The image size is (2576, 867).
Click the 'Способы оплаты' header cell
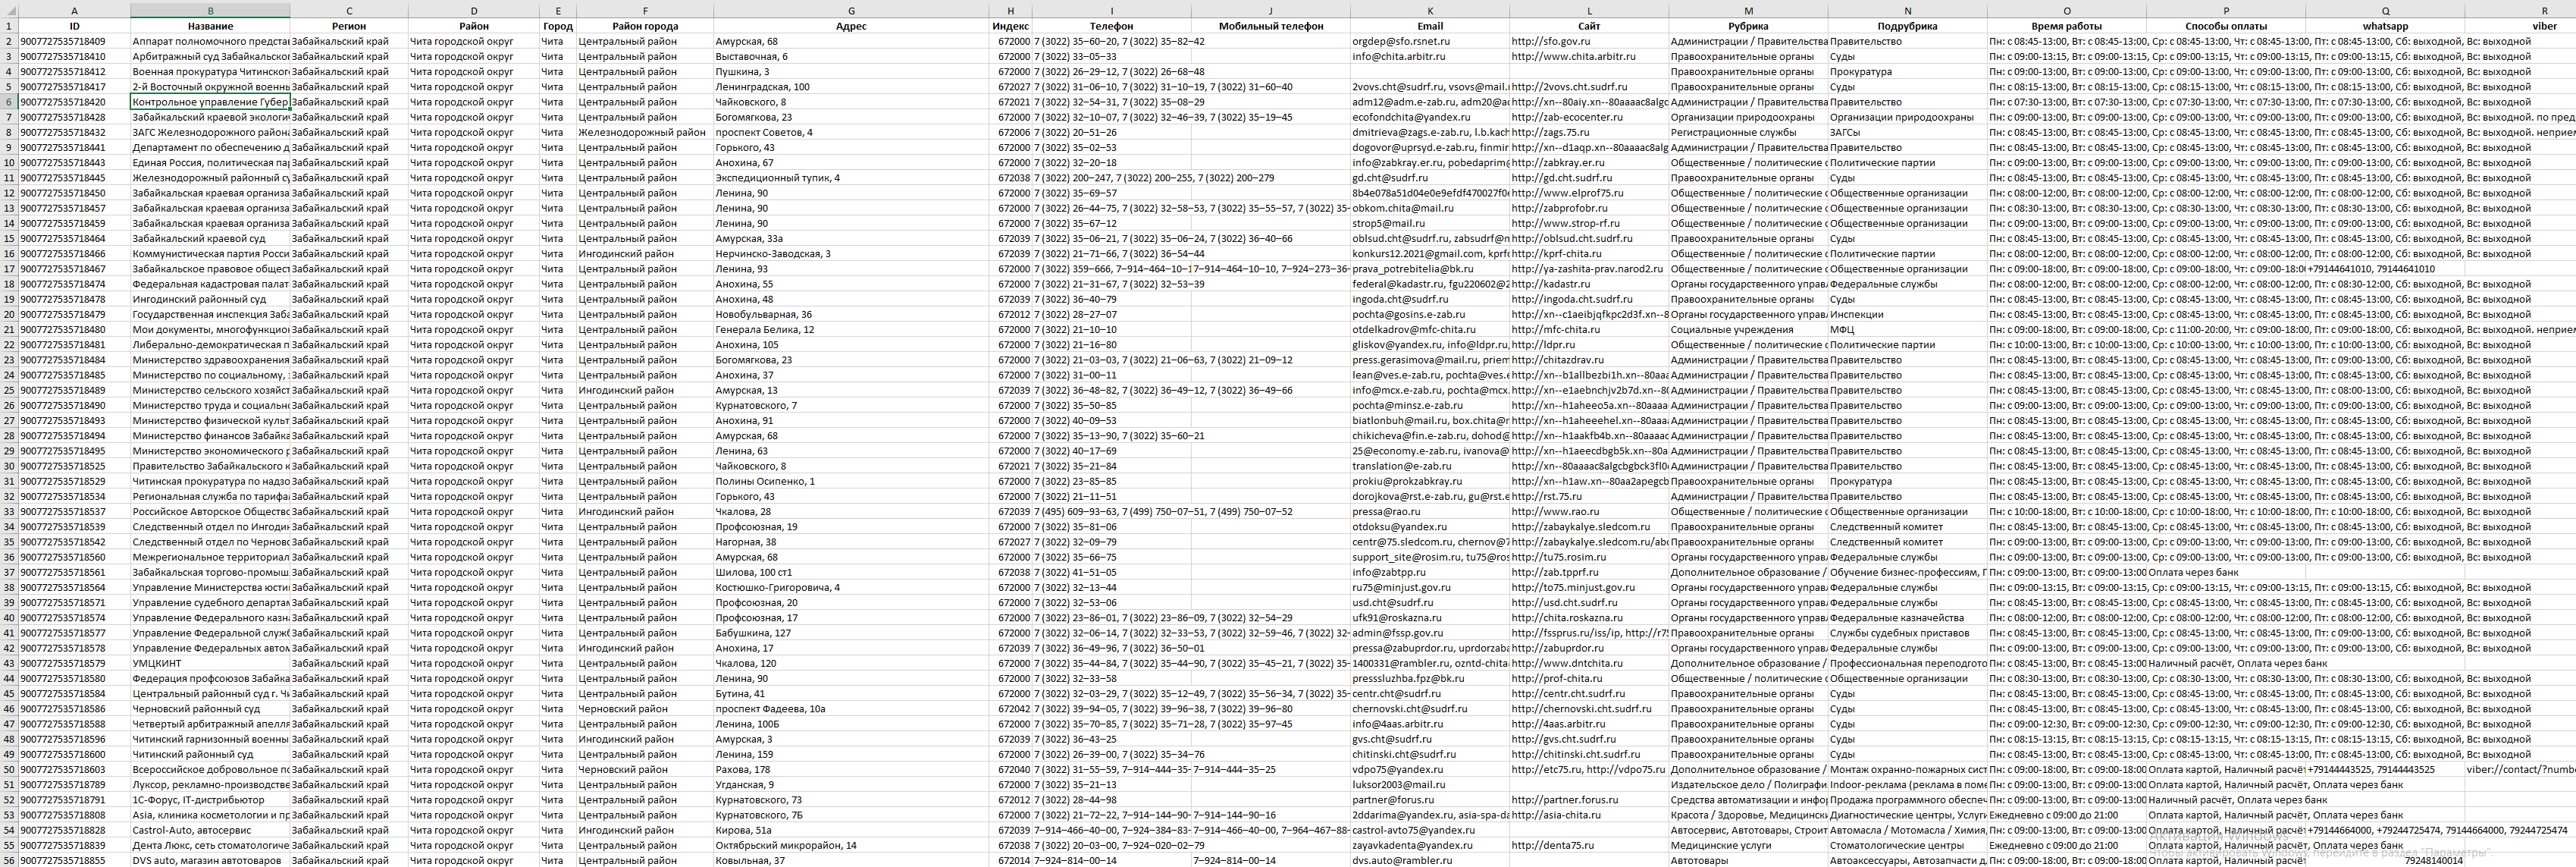click(2226, 26)
